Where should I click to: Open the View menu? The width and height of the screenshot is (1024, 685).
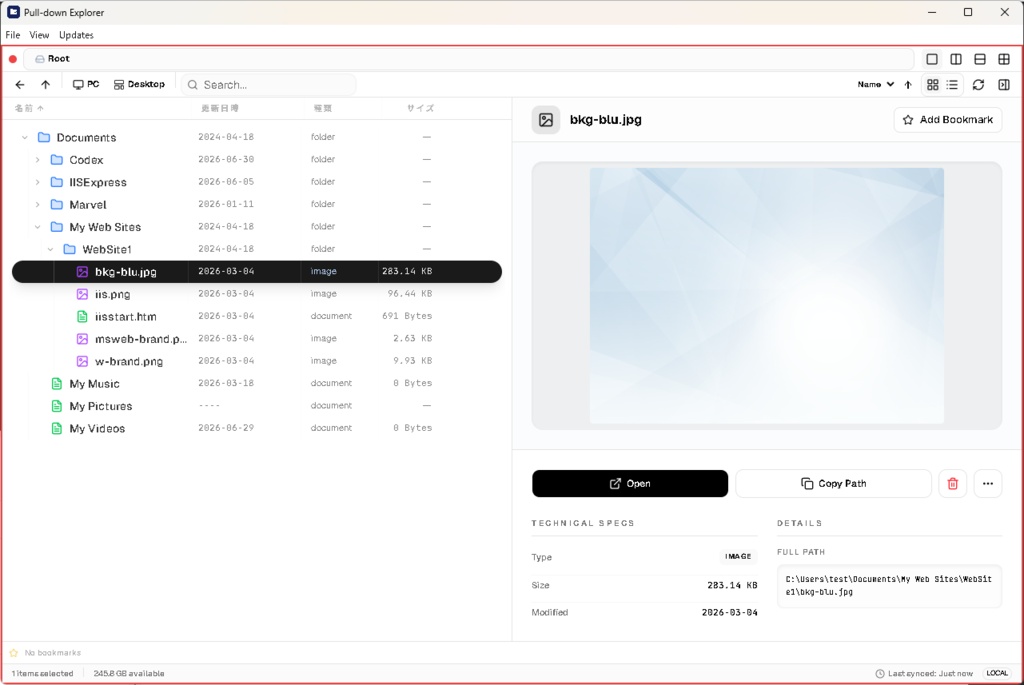tap(39, 35)
